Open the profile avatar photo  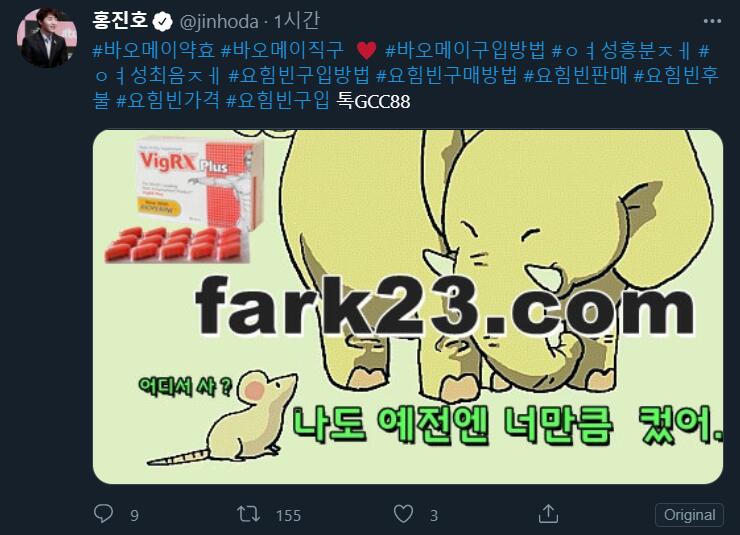coord(47,38)
